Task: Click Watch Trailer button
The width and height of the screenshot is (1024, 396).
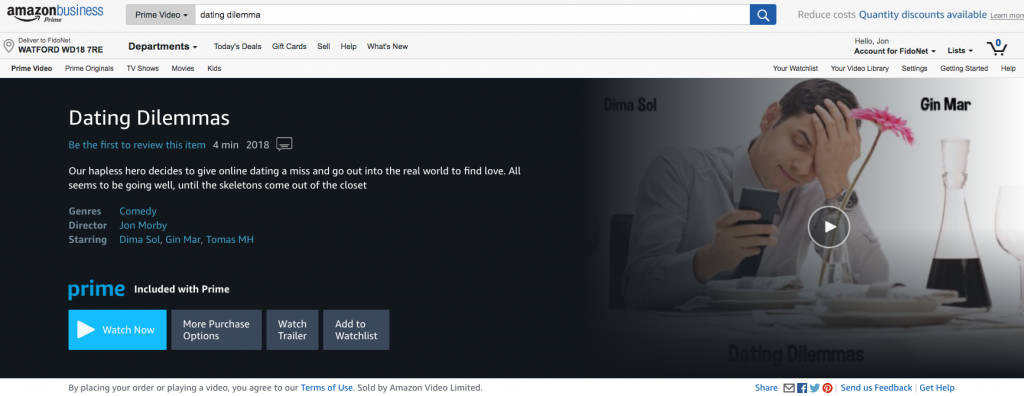Action: 293,330
